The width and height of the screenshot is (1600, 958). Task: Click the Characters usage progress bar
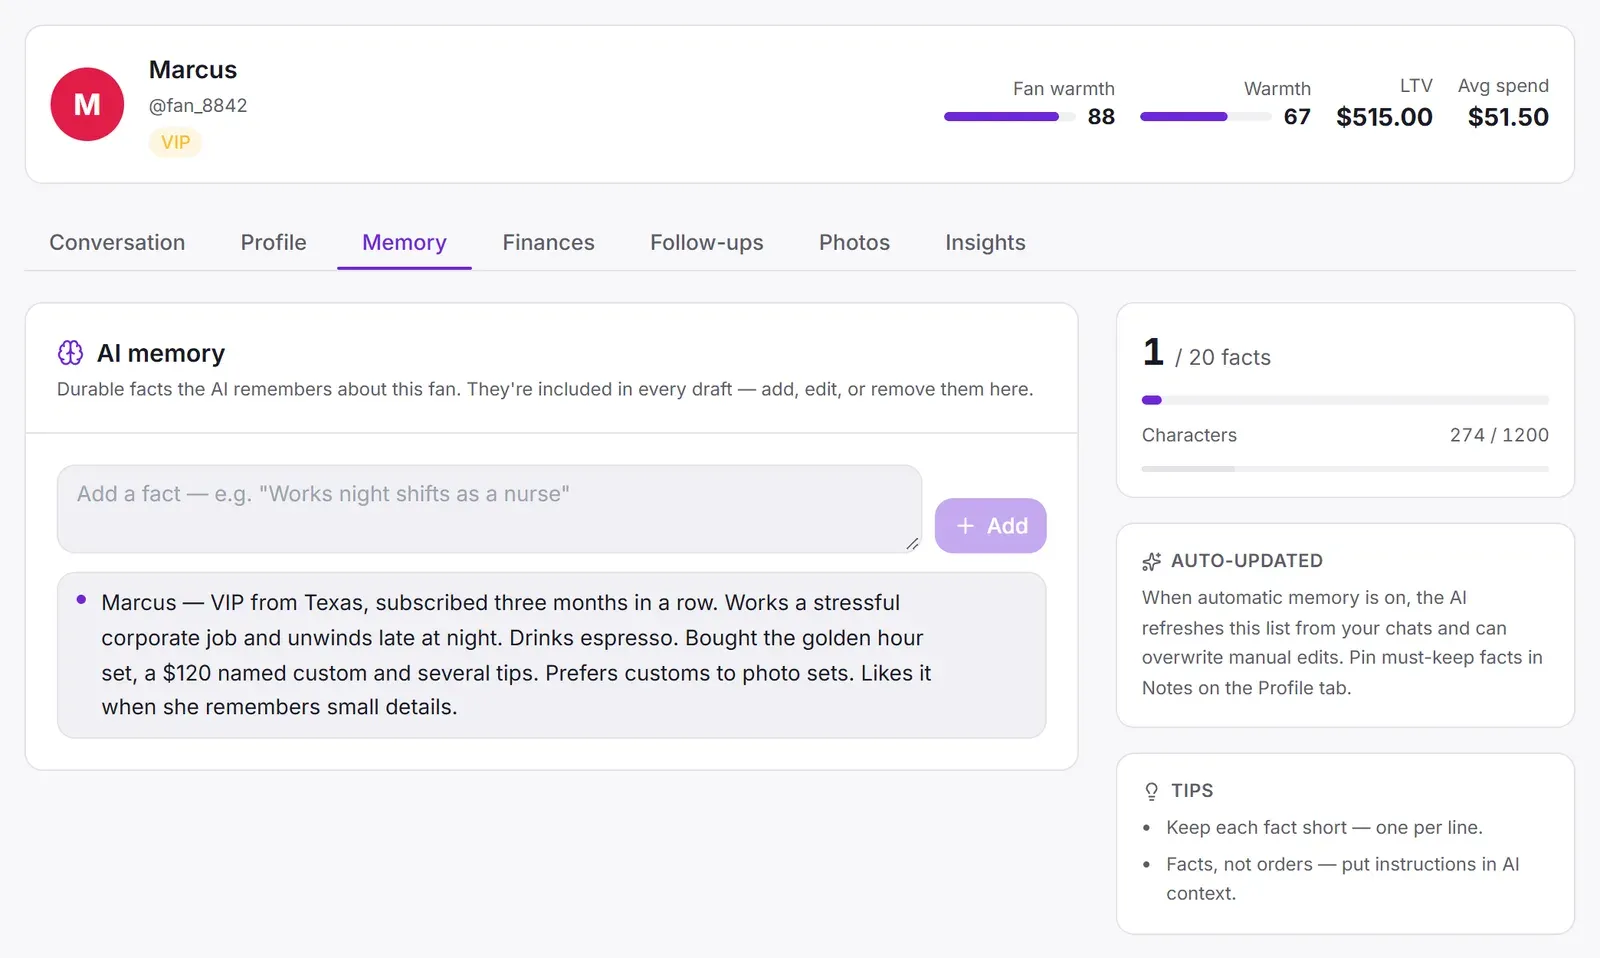click(x=1345, y=468)
